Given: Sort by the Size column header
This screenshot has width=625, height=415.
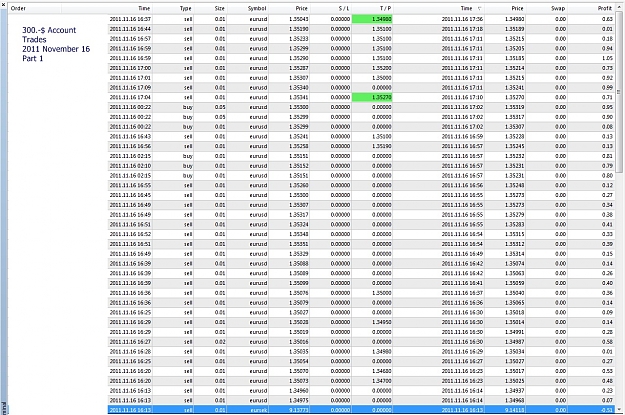Looking at the screenshot, I should 220,8.
